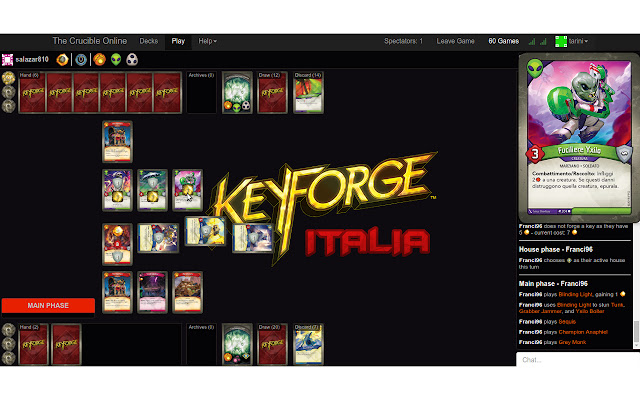640x400 pixels.
Task: Open bottom player's Discard (7) pile
Action: 308,344
